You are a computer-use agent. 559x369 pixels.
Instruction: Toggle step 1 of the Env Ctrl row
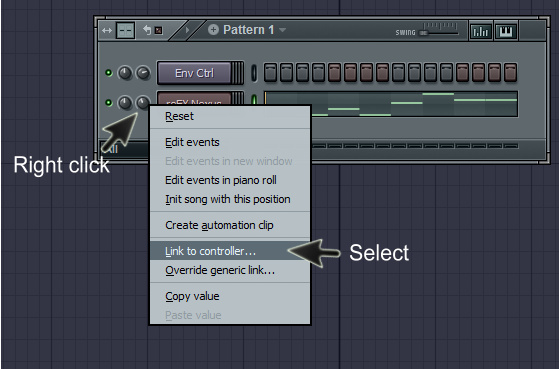coord(271,72)
